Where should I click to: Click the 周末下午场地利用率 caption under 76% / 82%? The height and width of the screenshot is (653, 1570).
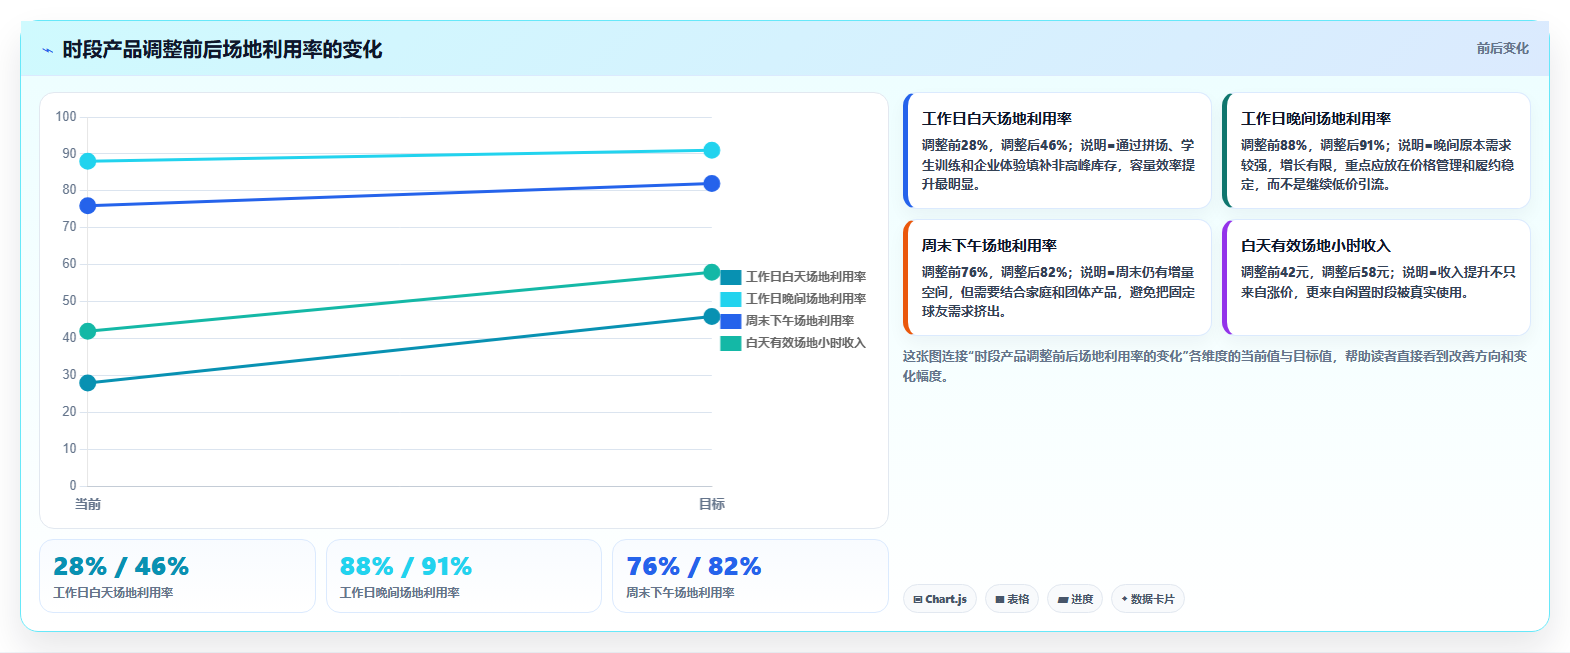coord(680,593)
